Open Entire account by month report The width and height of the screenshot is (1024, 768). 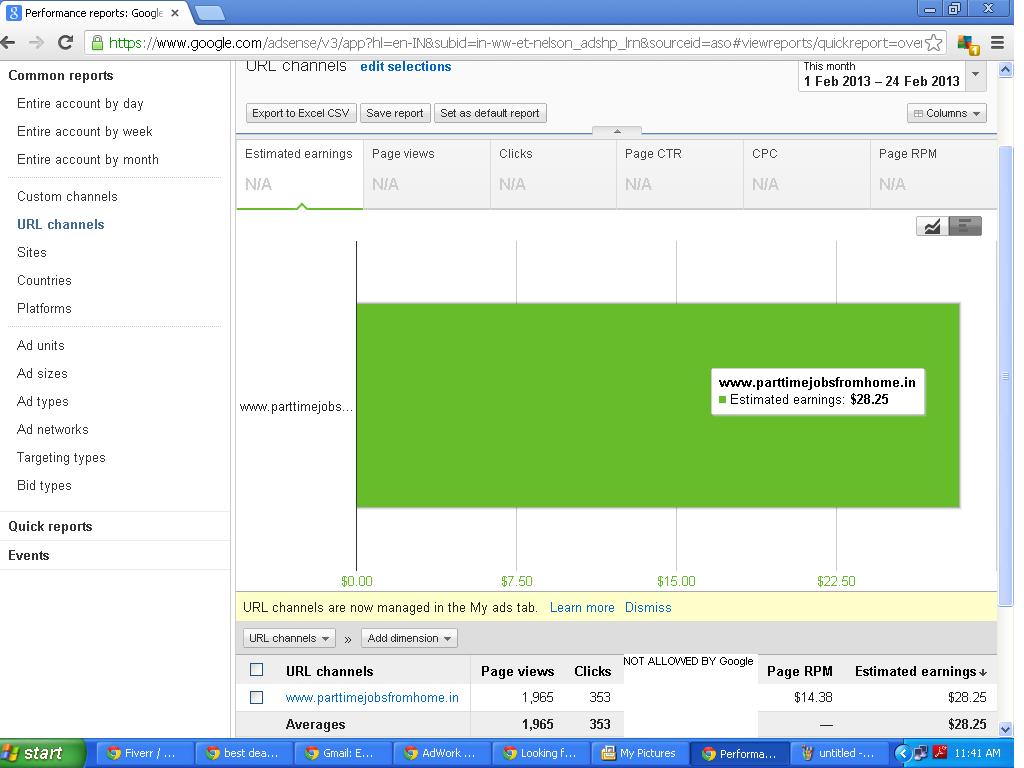(x=88, y=160)
